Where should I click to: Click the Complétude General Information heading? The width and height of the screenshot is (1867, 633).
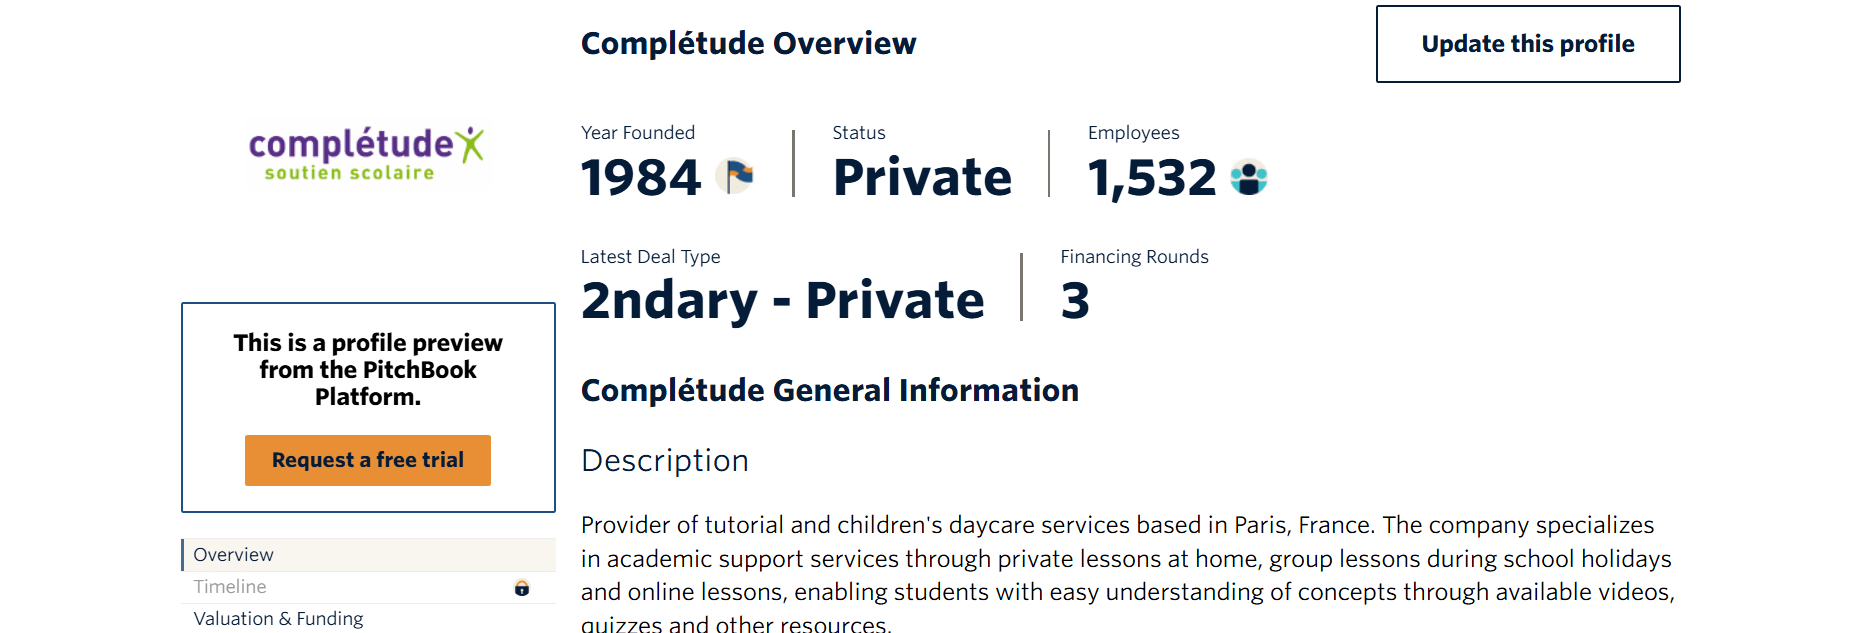[x=829, y=390]
